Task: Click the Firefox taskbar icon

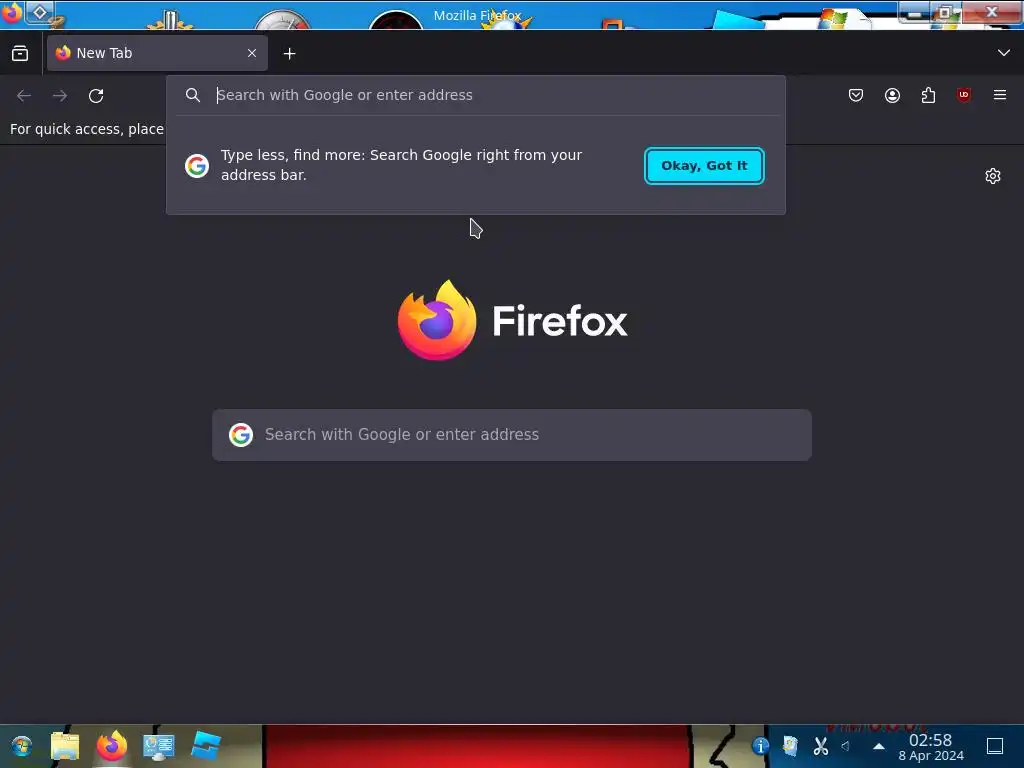Action: (x=112, y=746)
